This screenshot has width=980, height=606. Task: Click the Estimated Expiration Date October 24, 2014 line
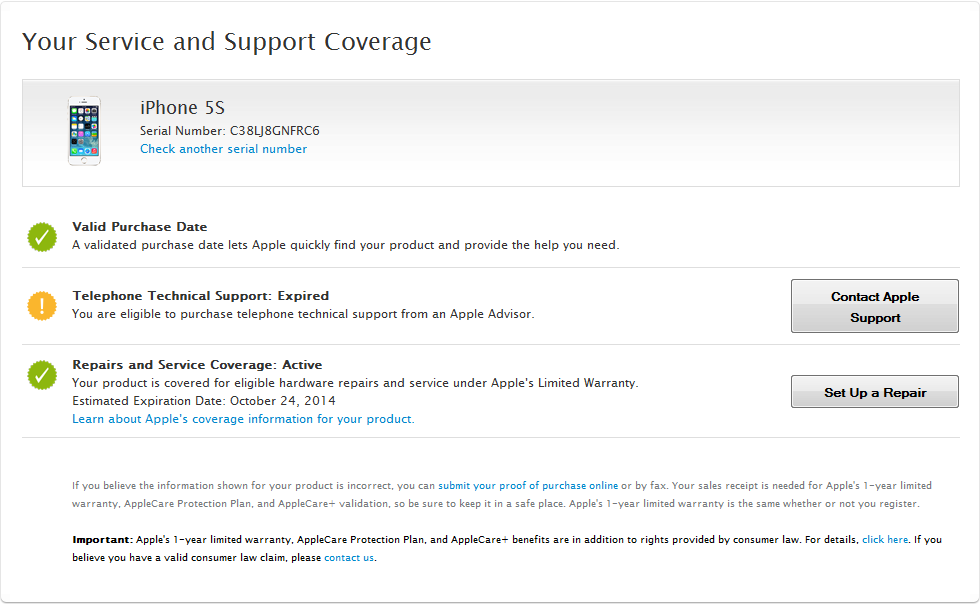click(x=204, y=401)
